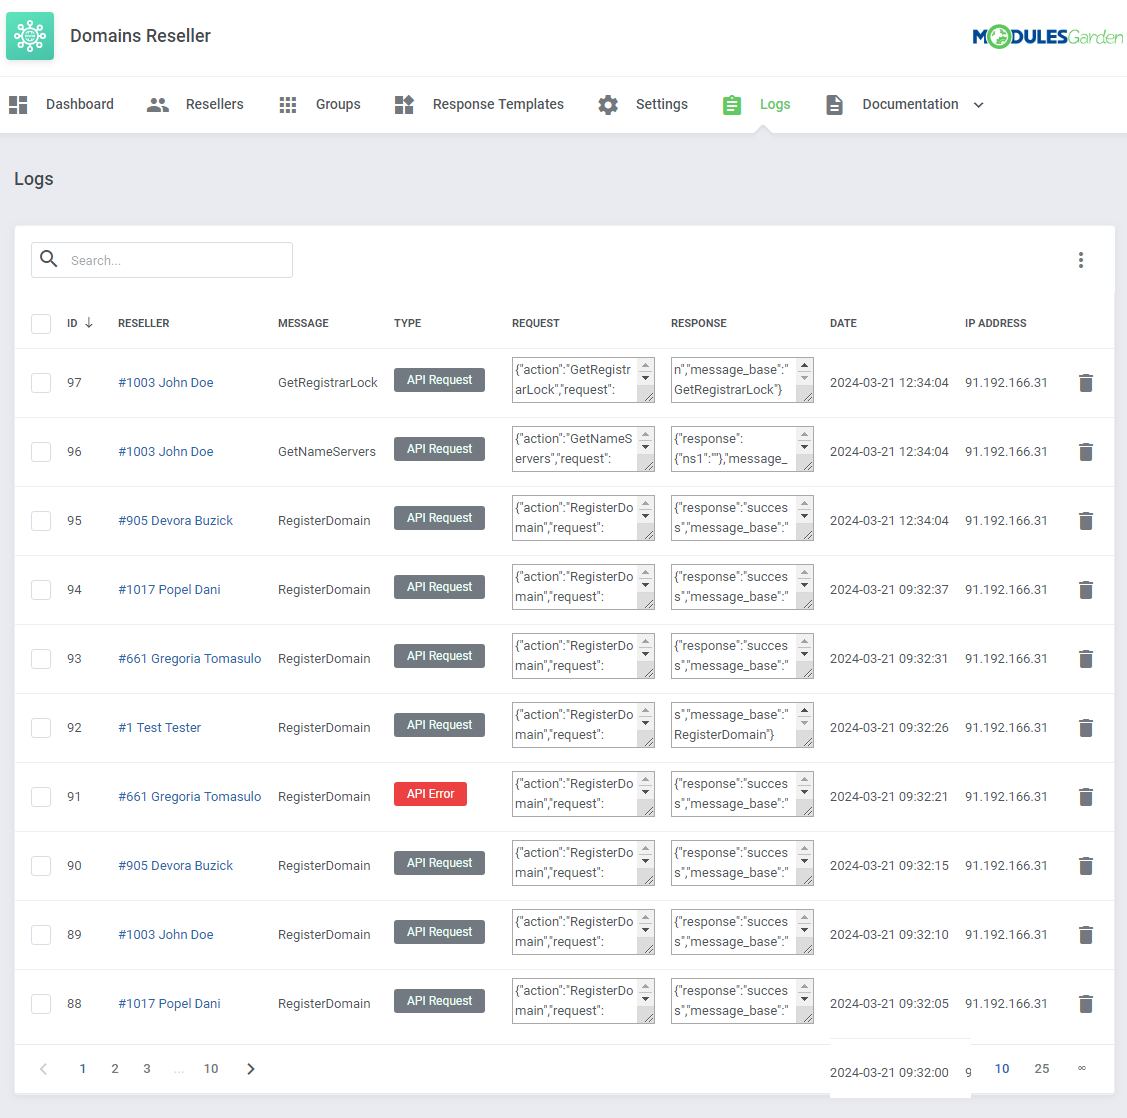This screenshot has height=1118, width=1127.
Task: Click the ModulesGarden logo
Action: coord(1047,36)
